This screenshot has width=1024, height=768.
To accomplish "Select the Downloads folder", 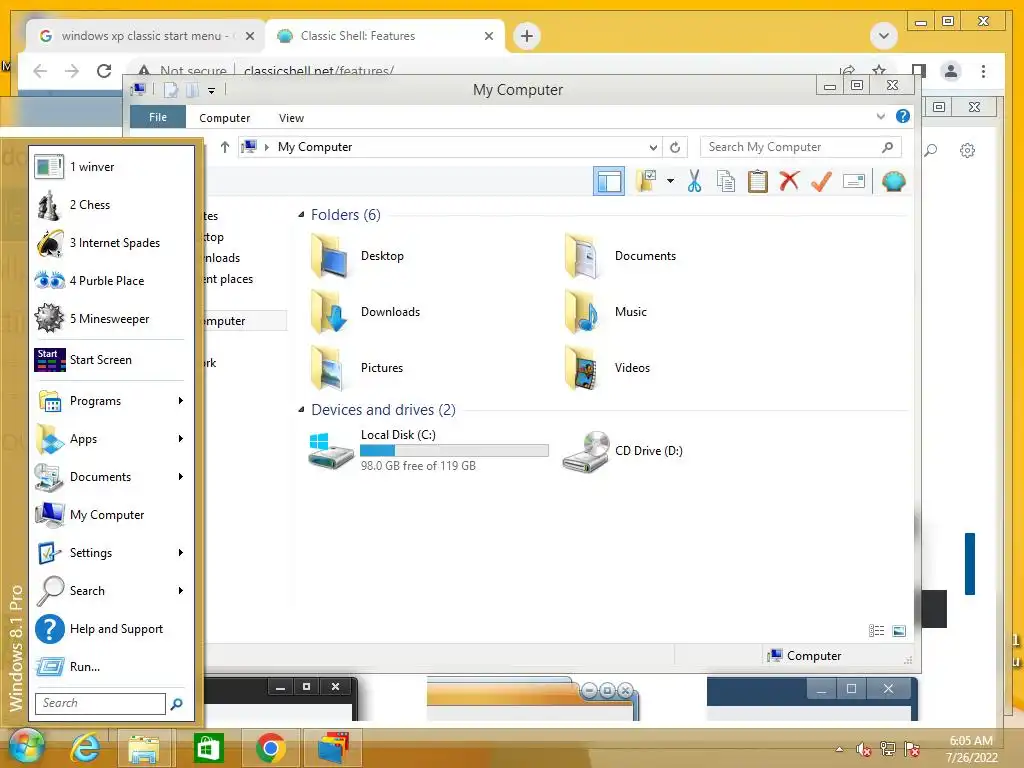I will [366, 312].
